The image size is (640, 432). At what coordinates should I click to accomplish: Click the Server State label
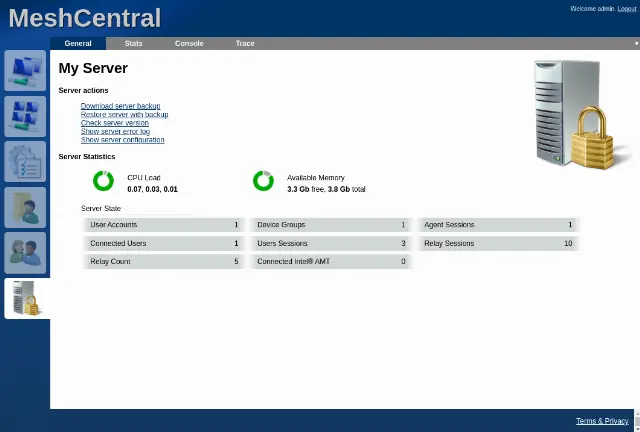[x=101, y=208]
